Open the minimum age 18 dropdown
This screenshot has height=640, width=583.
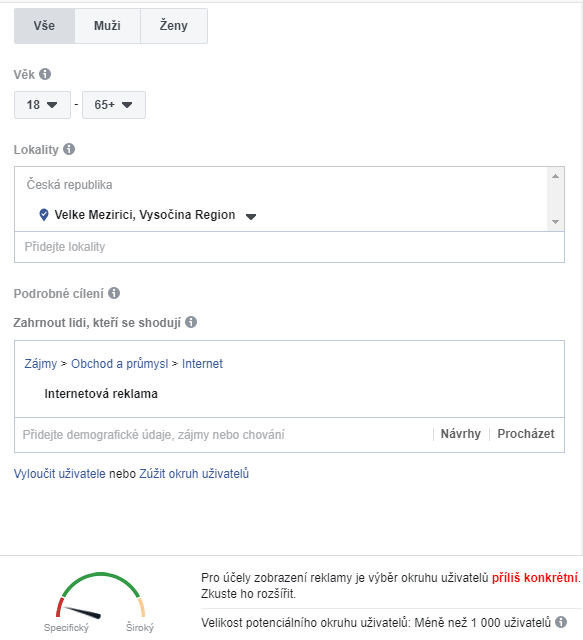point(42,105)
